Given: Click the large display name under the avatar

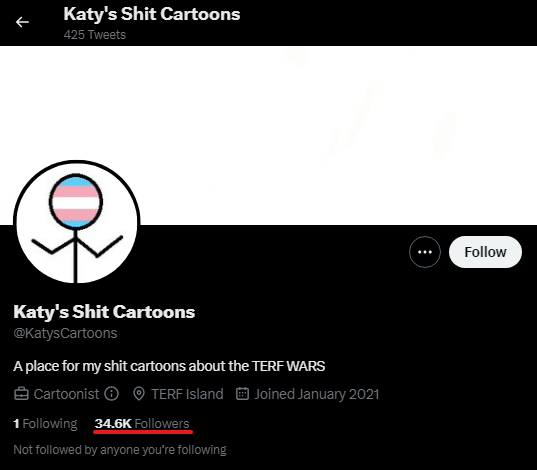Looking at the screenshot, I should coord(104,312).
